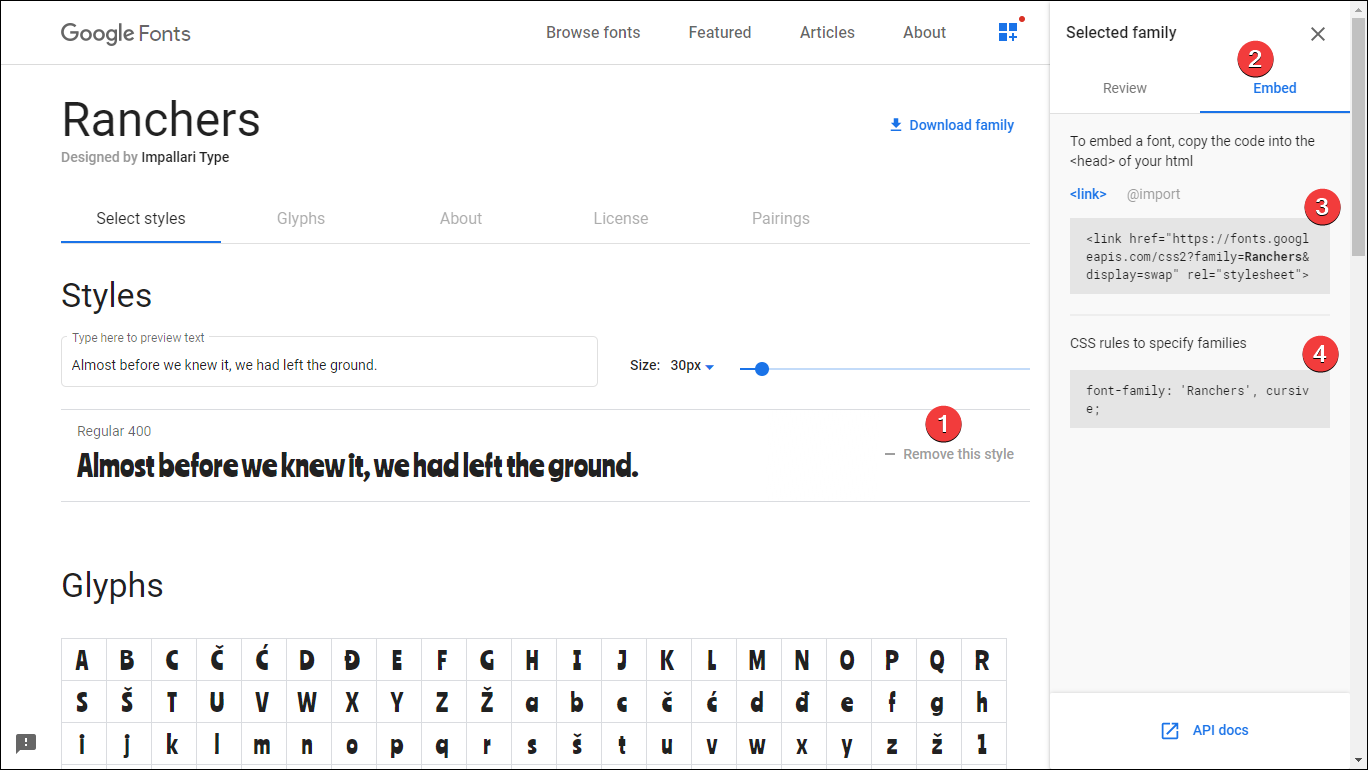Click the 'CSS rules to specify families' text
The width and height of the screenshot is (1368, 770).
click(x=1158, y=343)
